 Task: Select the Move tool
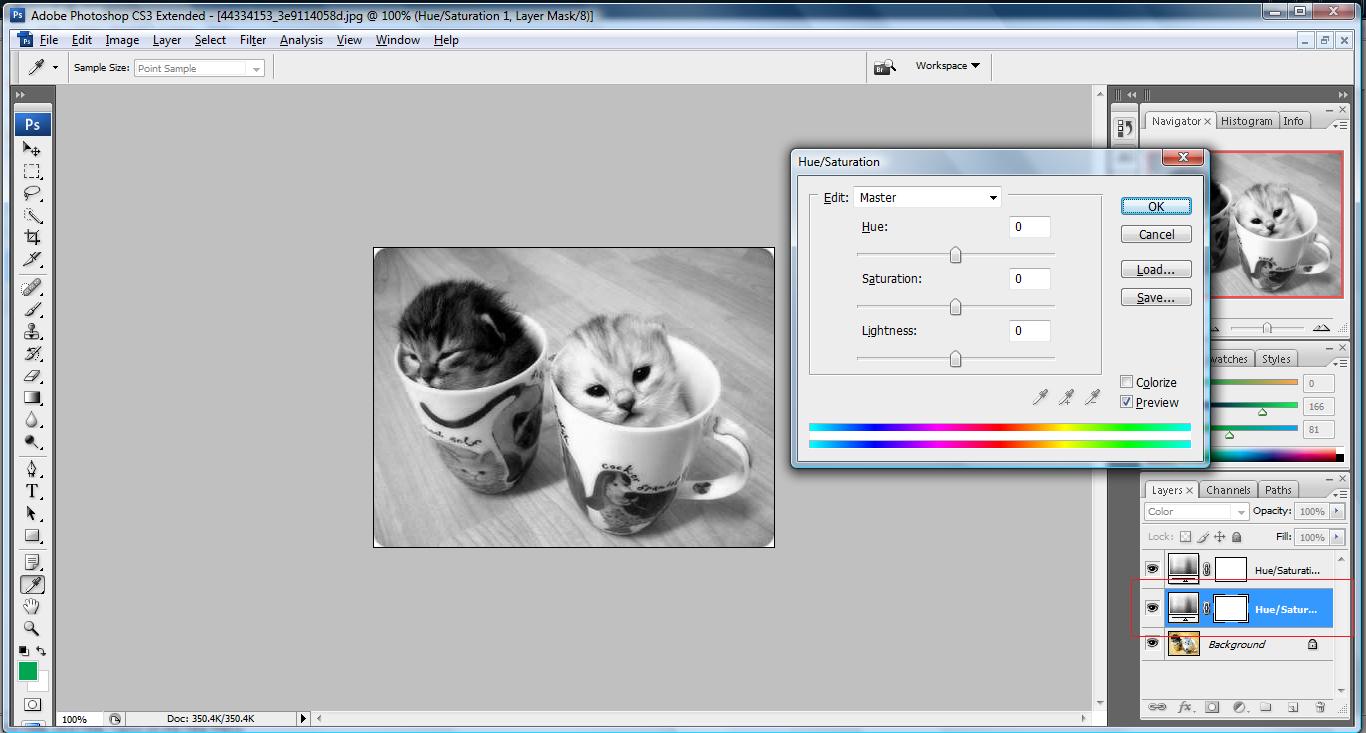[x=32, y=149]
